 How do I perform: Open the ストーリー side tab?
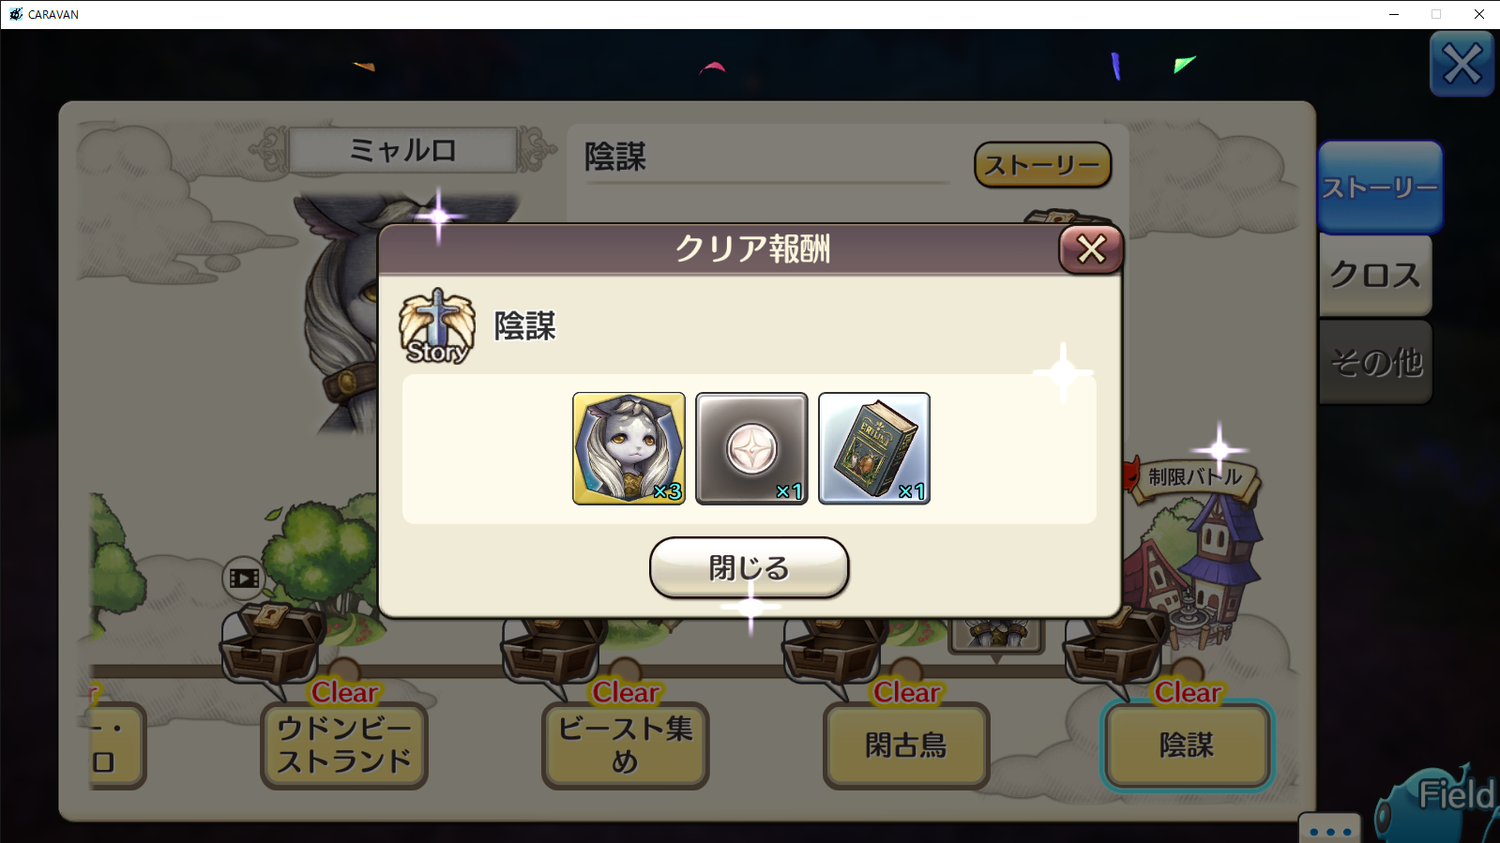point(1380,187)
